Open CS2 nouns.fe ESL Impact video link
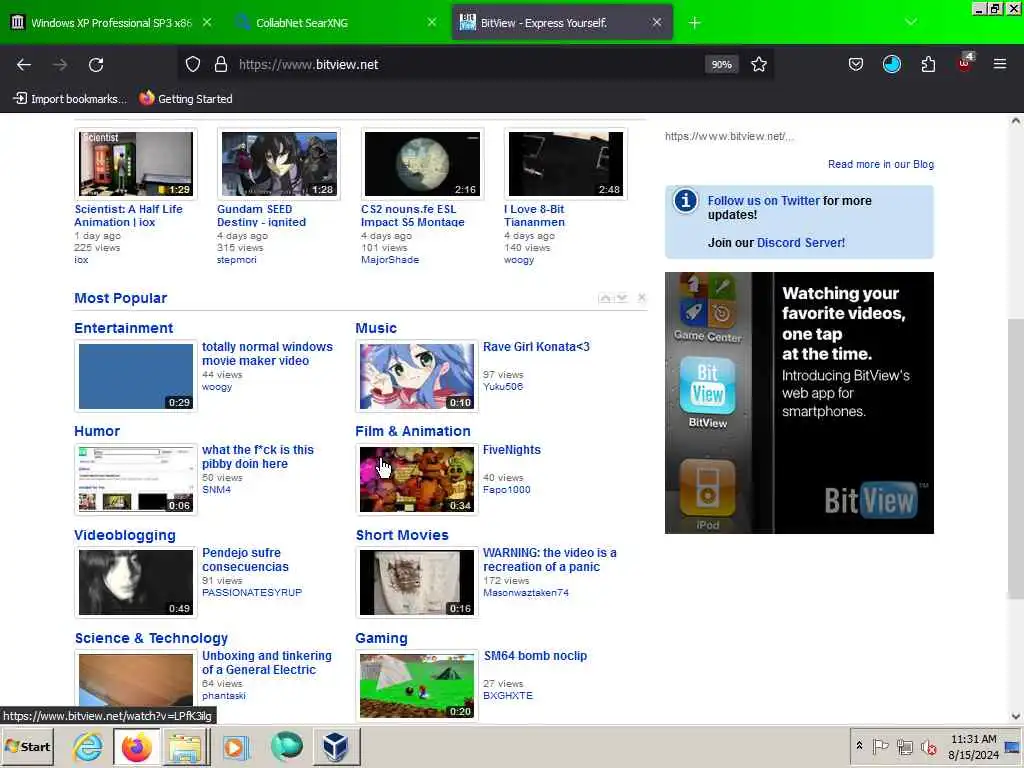The width and height of the screenshot is (1024, 768). pyautogui.click(x=413, y=216)
